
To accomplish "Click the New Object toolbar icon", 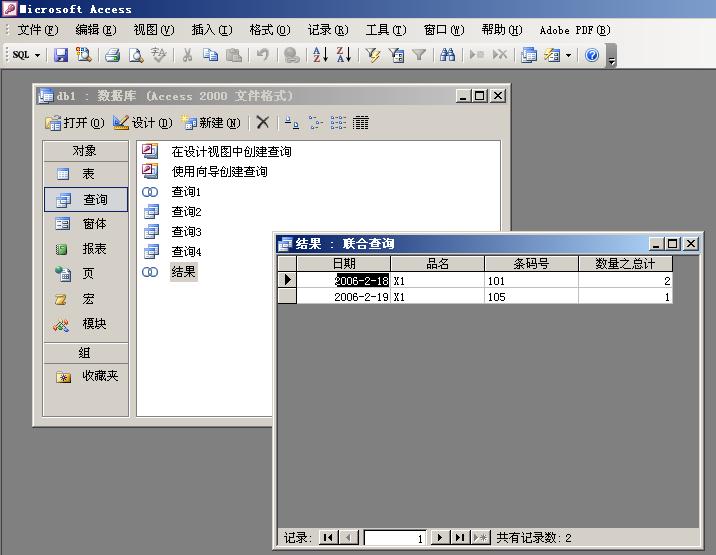I will coord(552,55).
